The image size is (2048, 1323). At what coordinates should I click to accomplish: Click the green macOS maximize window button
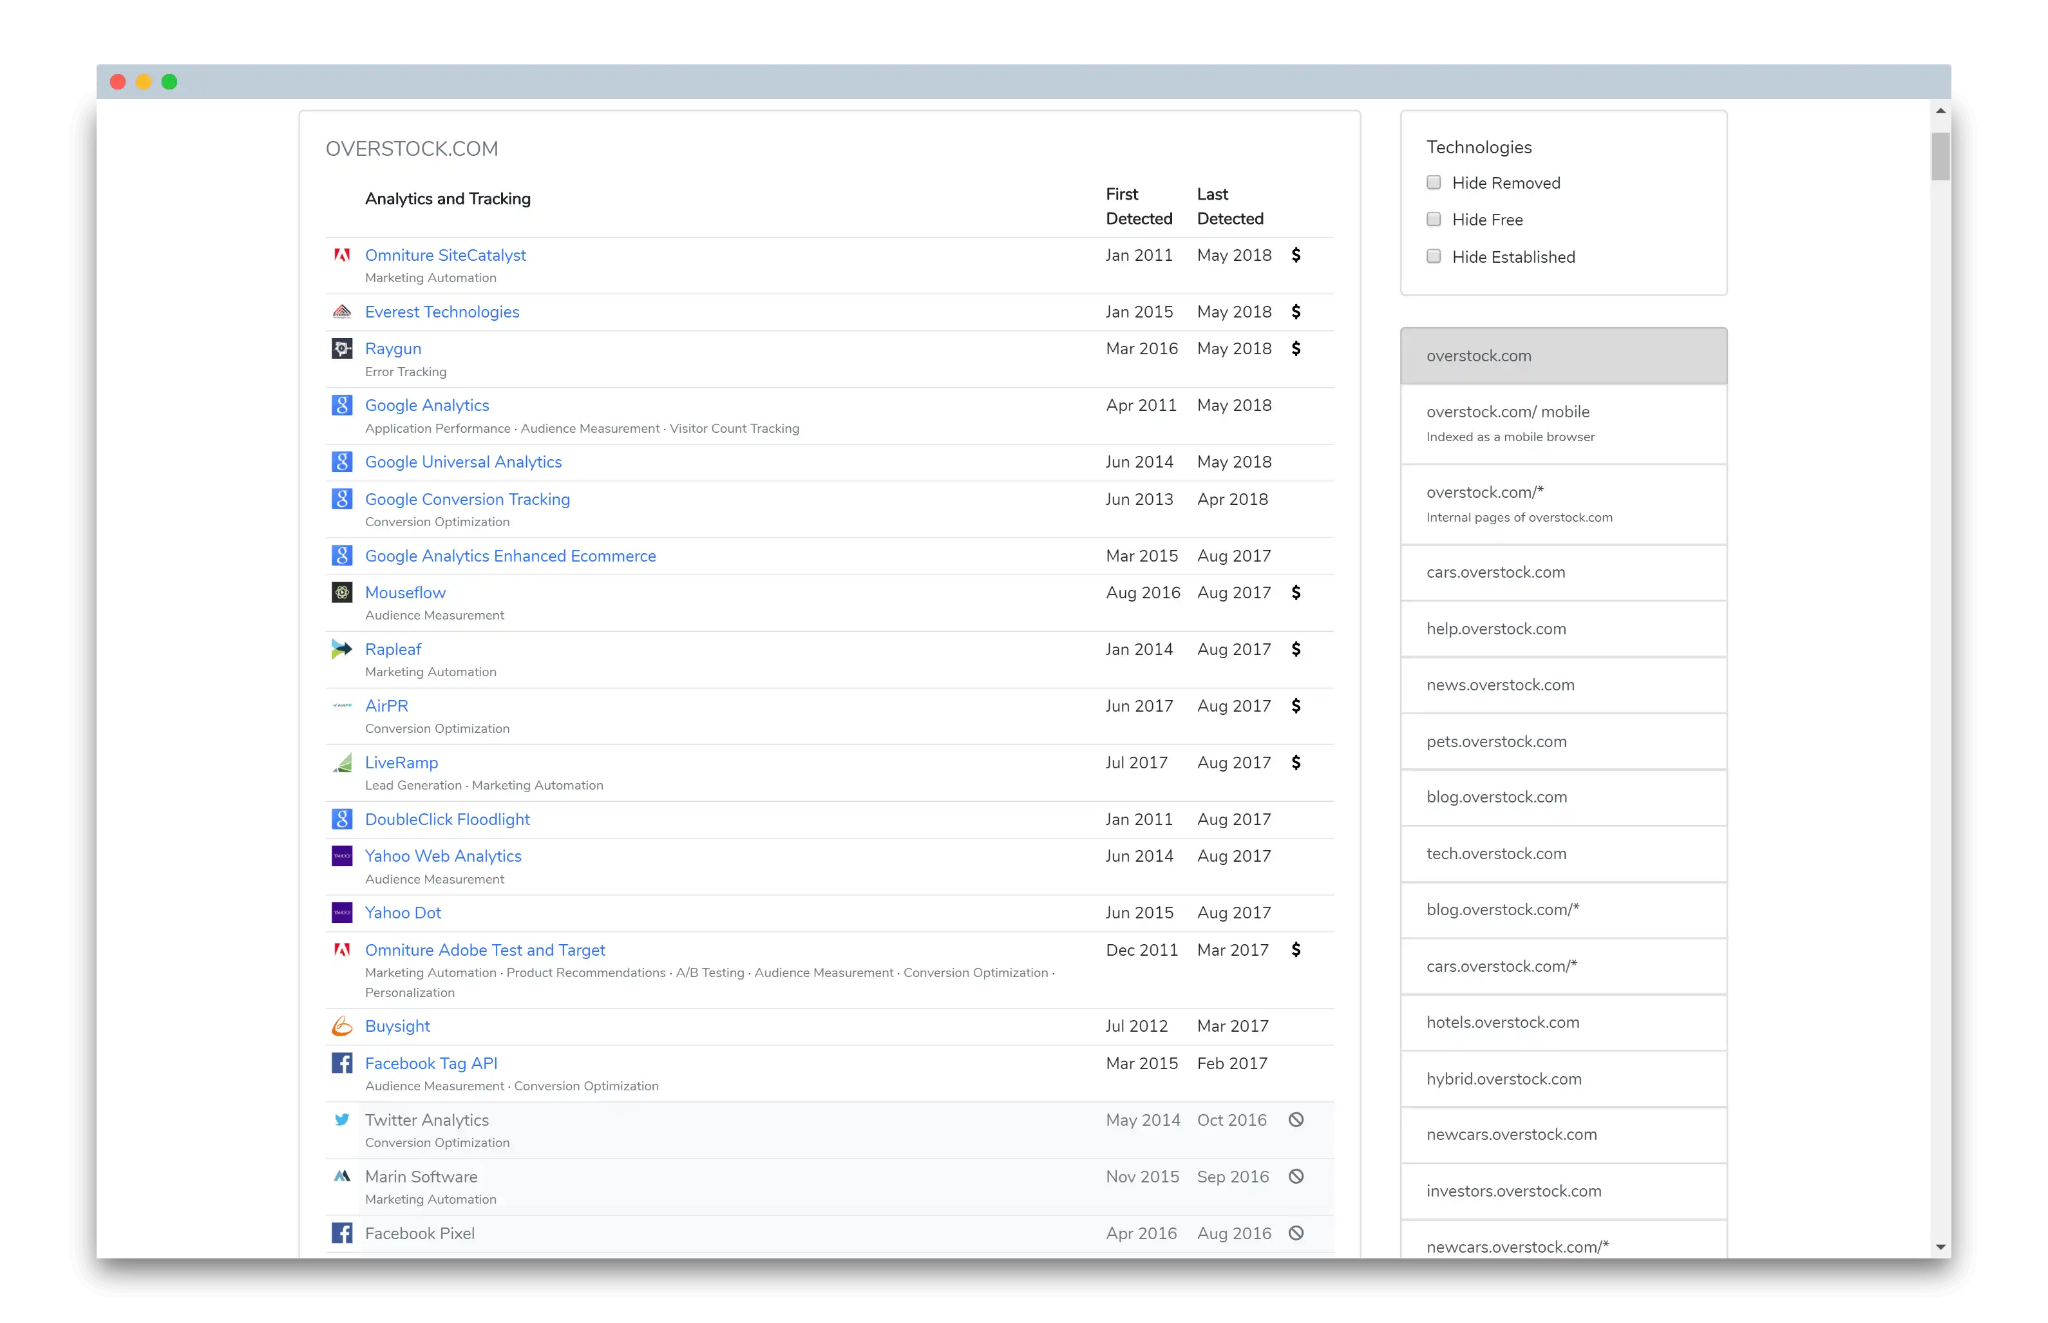pyautogui.click(x=170, y=82)
